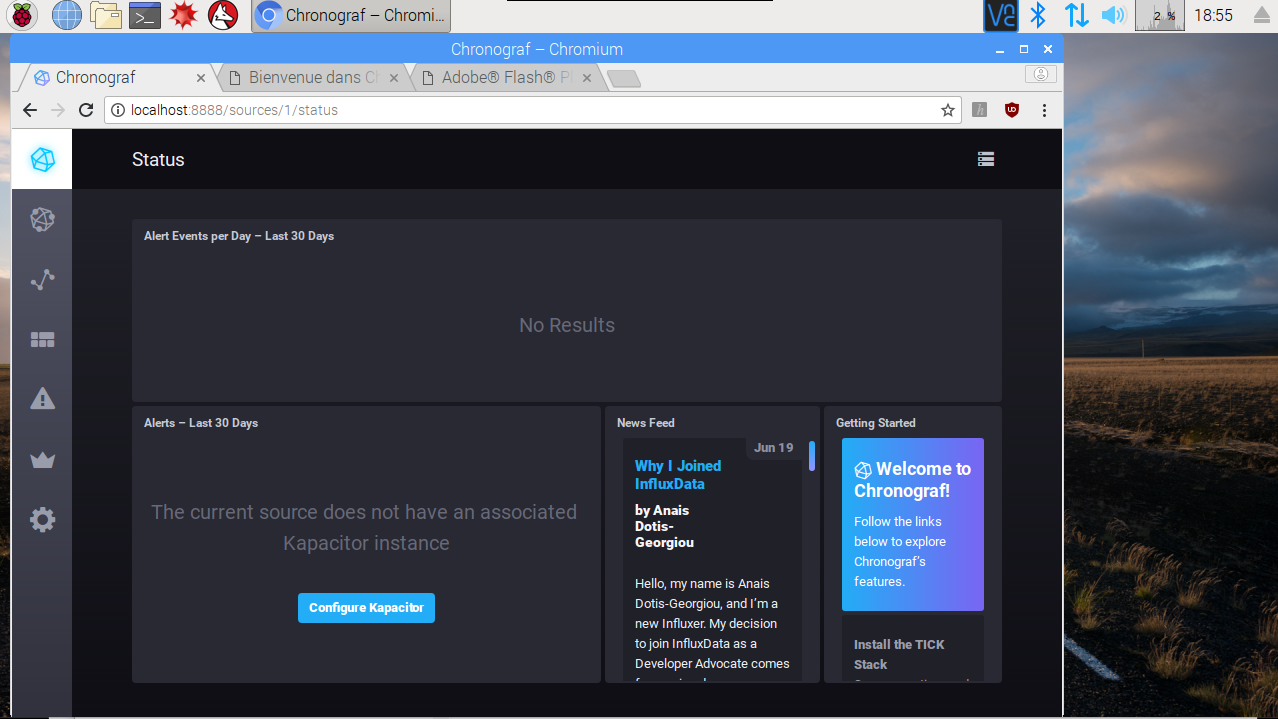1278x719 pixels.
Task: Open the Why I Joined InfluxData article
Action: tap(679, 475)
